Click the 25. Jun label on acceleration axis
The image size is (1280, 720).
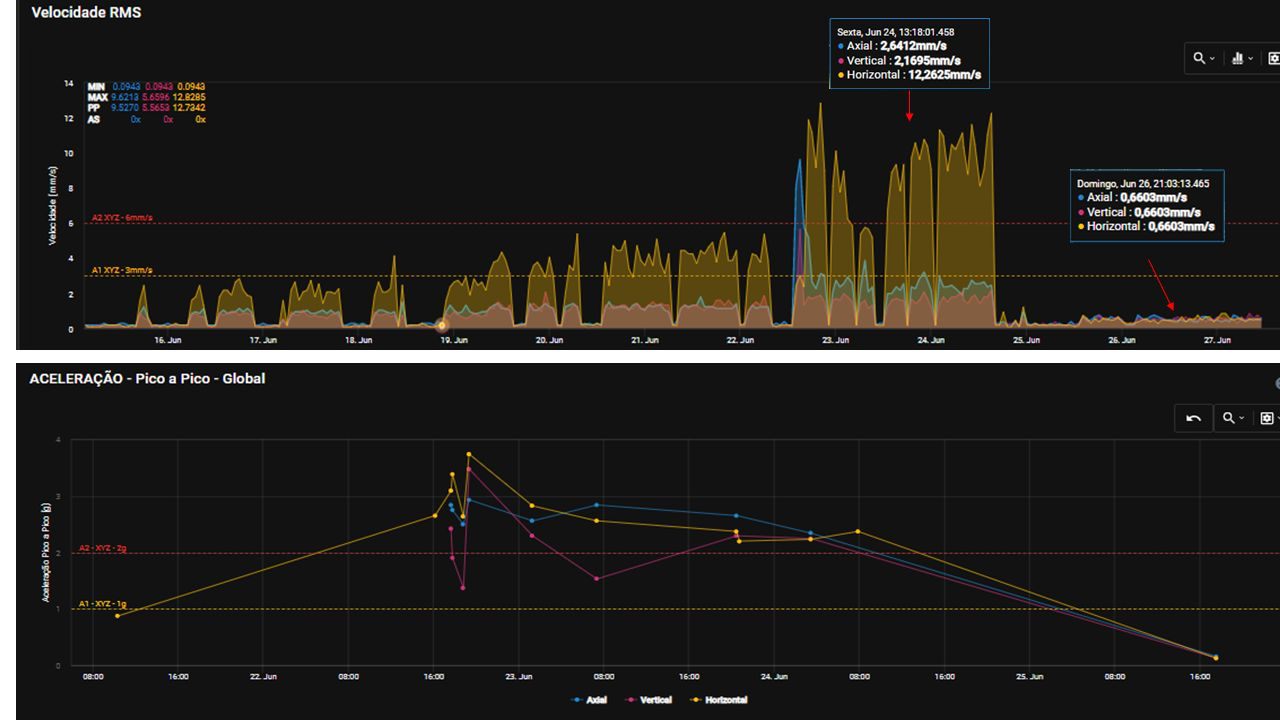[x=1029, y=676]
